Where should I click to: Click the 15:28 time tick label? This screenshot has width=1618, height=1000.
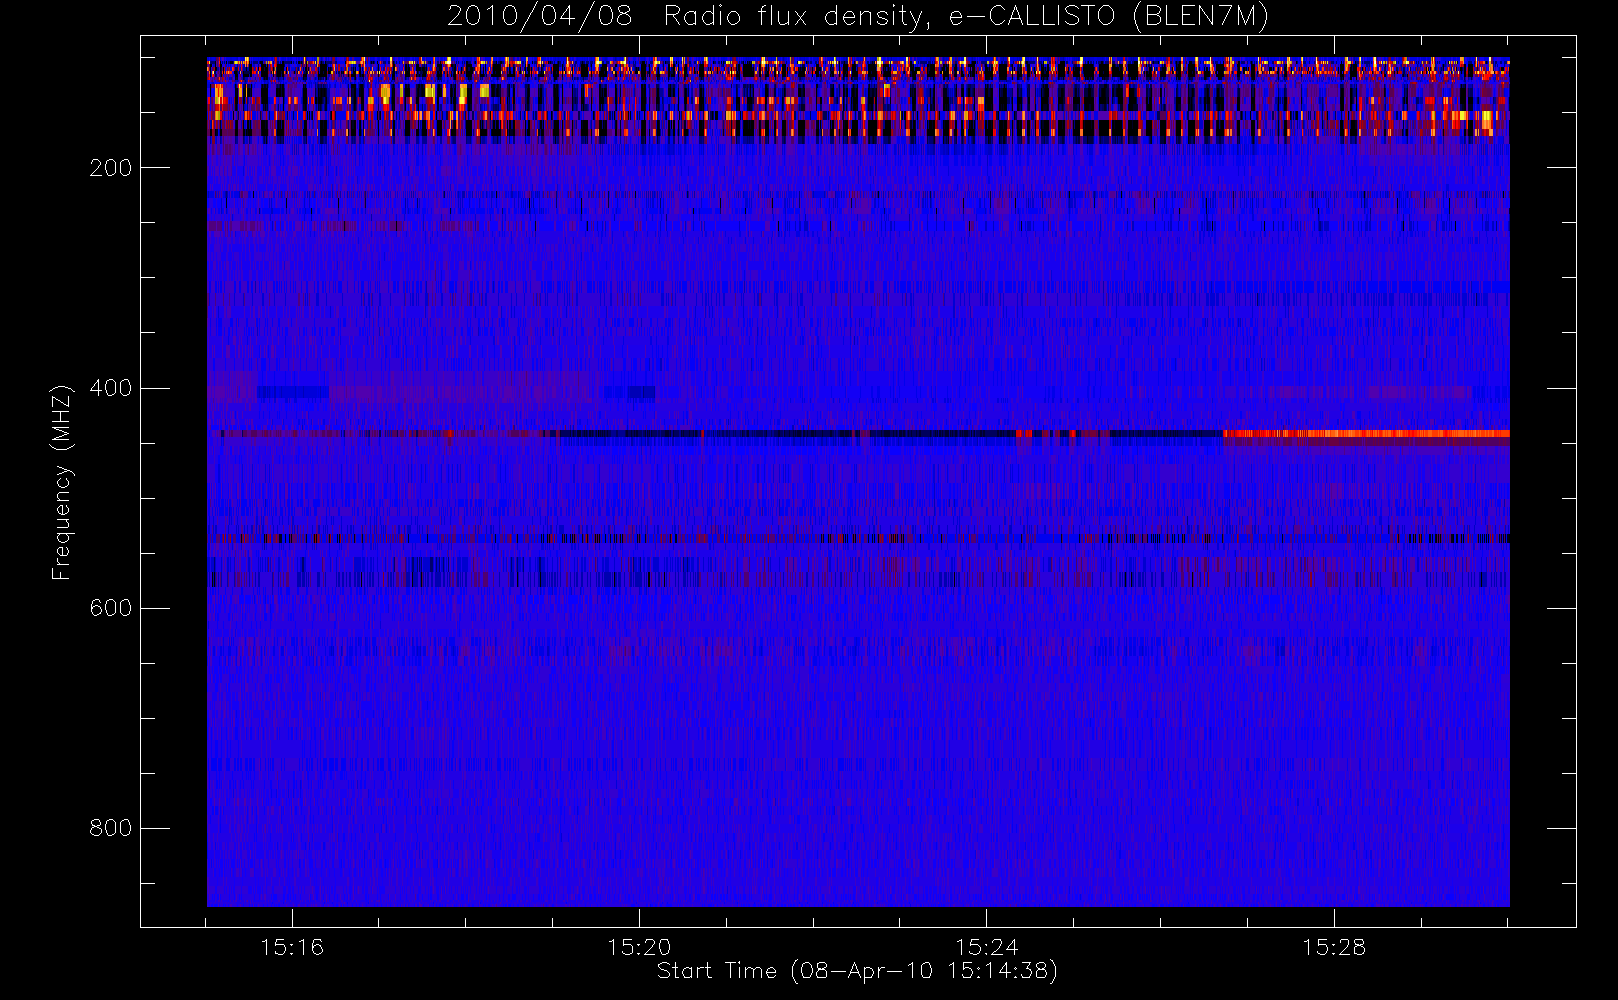1333,947
